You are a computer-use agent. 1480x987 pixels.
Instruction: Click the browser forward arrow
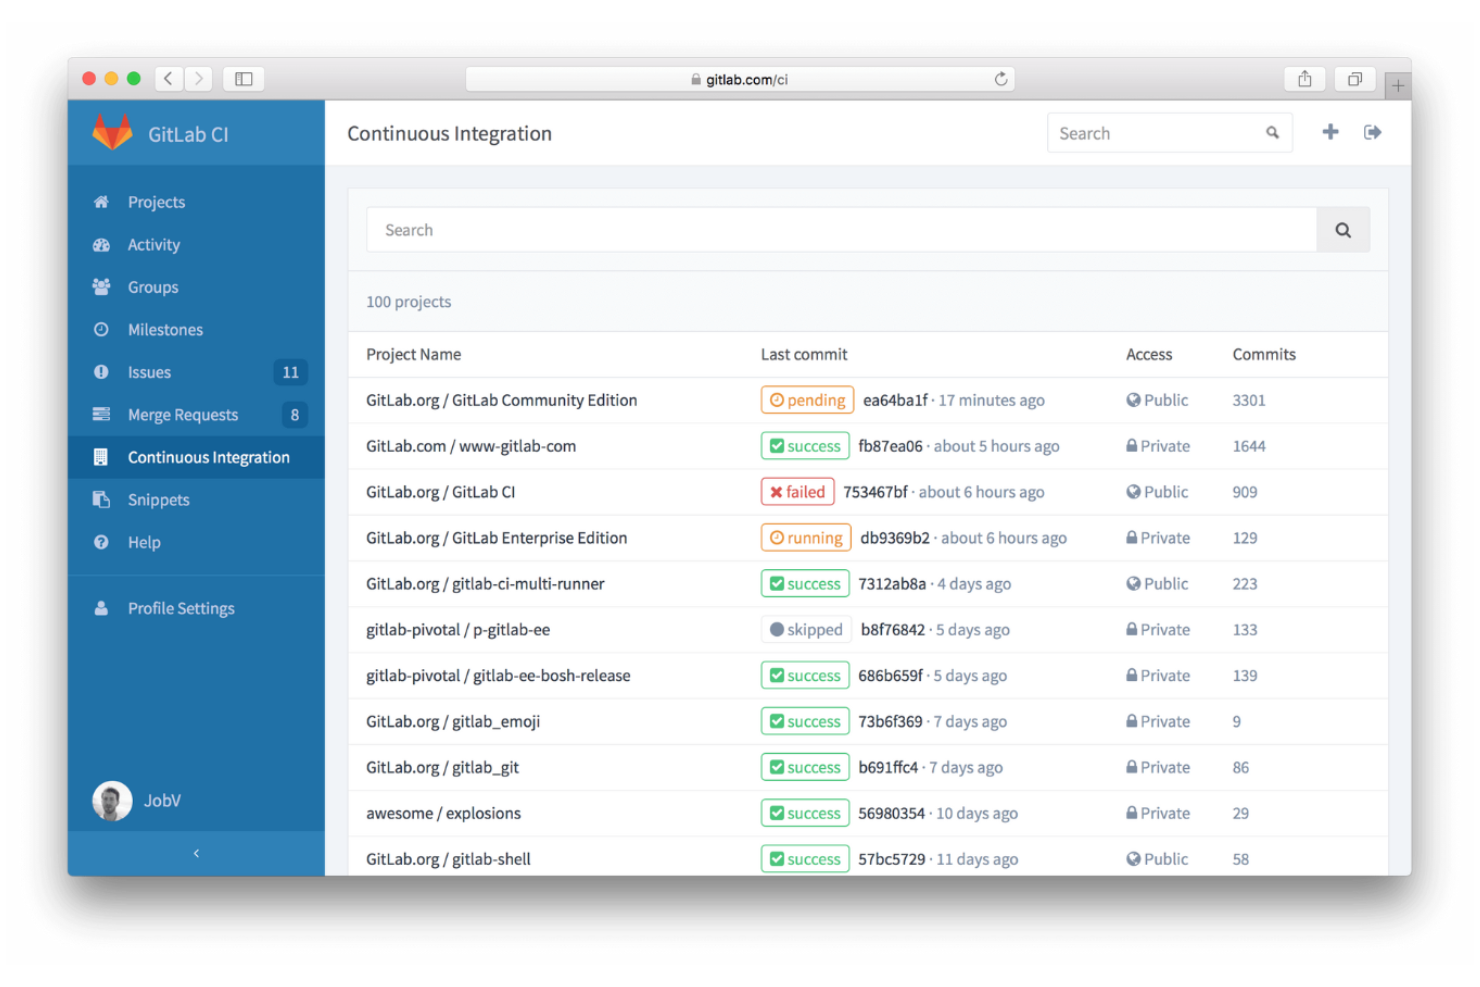[198, 78]
